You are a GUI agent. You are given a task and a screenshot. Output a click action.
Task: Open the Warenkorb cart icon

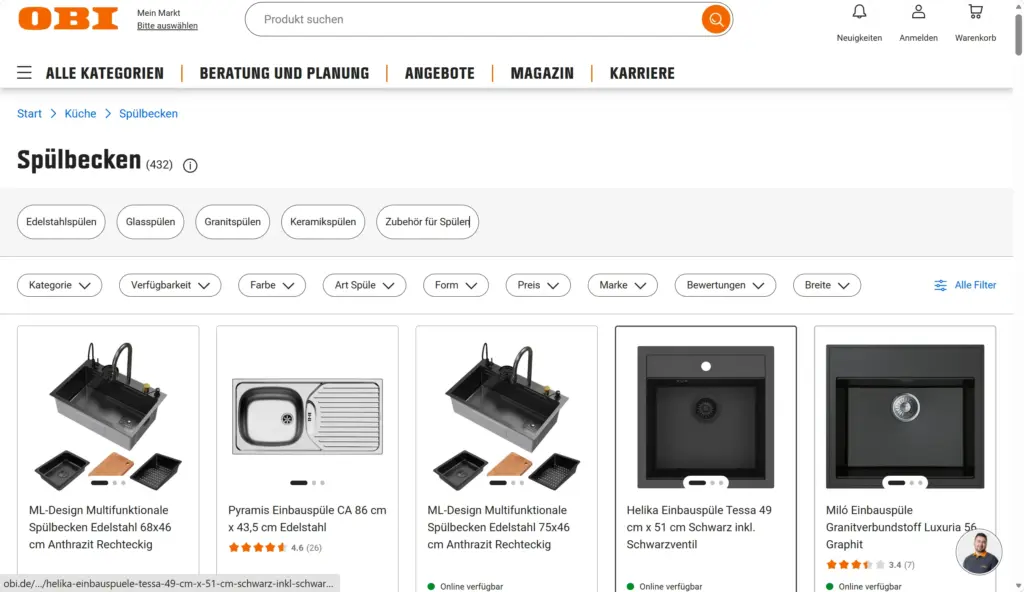point(976,12)
